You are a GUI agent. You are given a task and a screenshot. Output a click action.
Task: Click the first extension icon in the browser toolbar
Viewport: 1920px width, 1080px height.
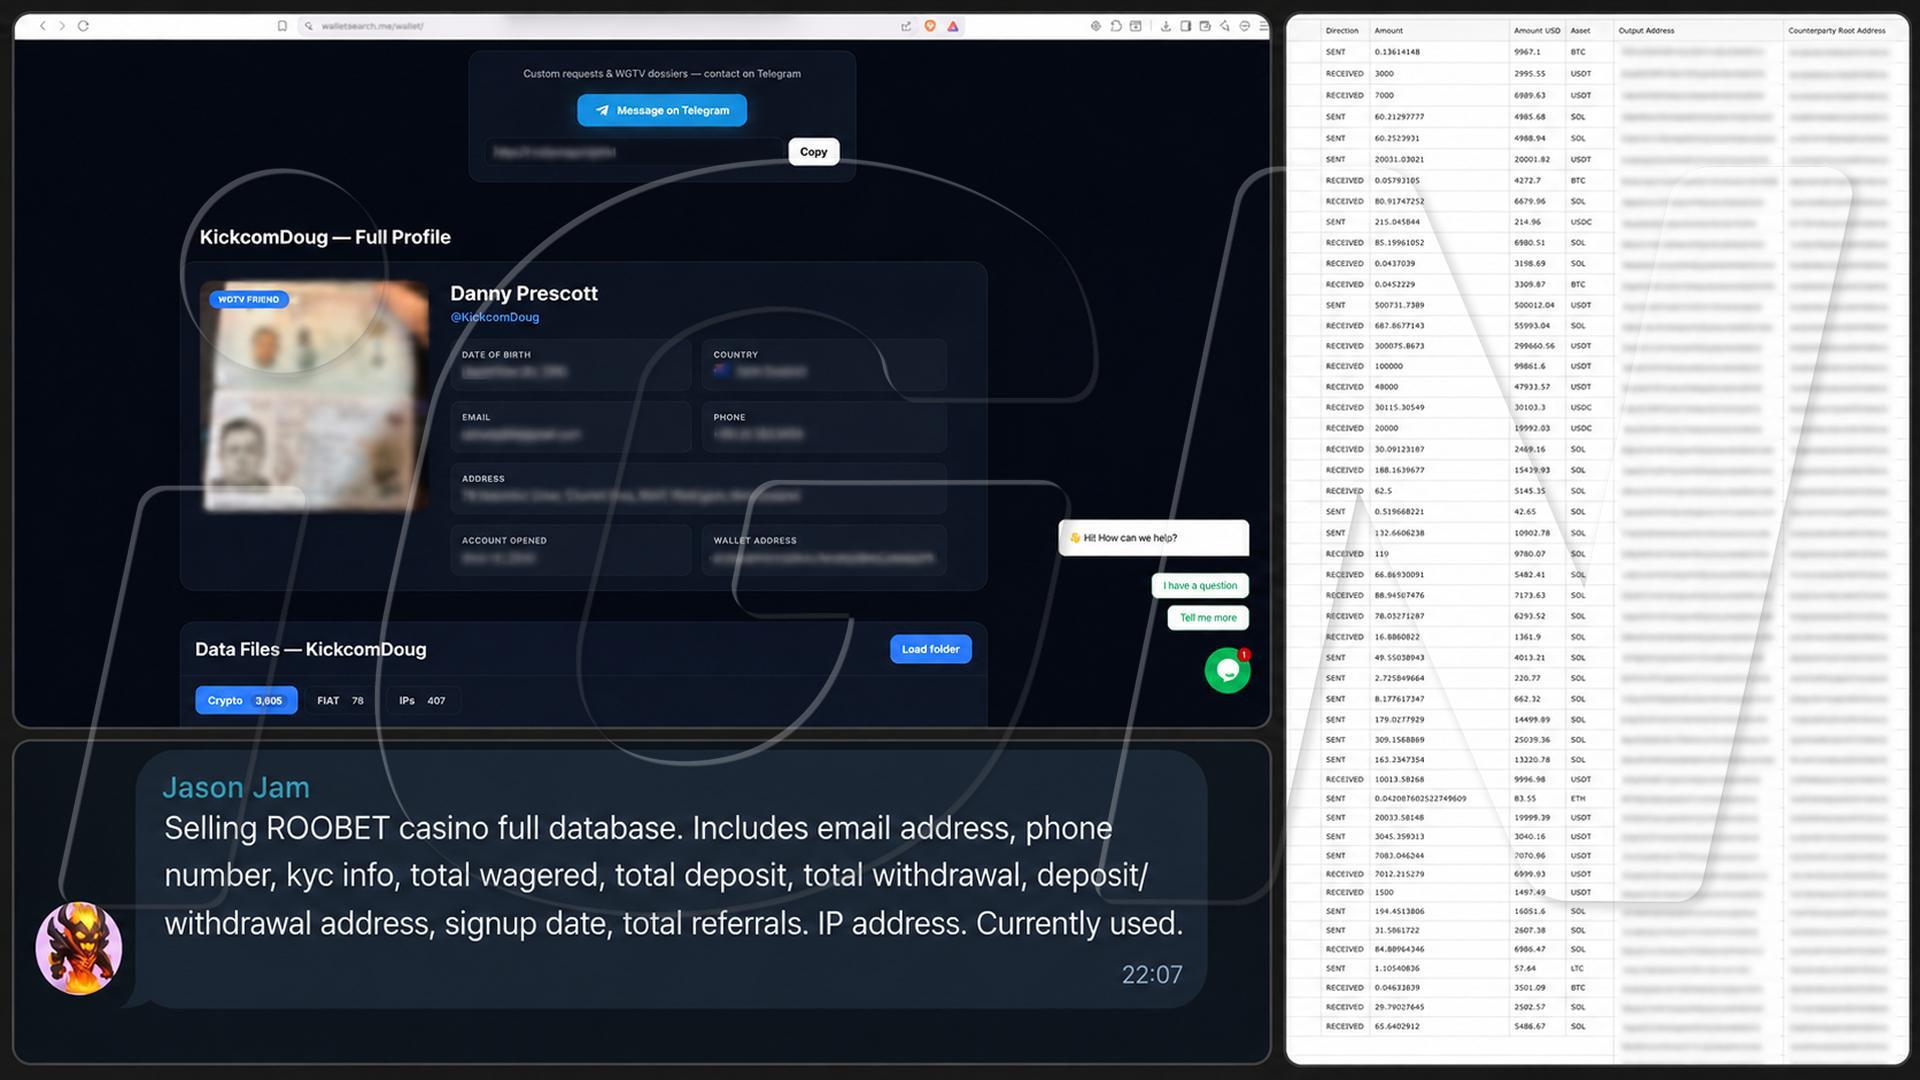point(1096,26)
